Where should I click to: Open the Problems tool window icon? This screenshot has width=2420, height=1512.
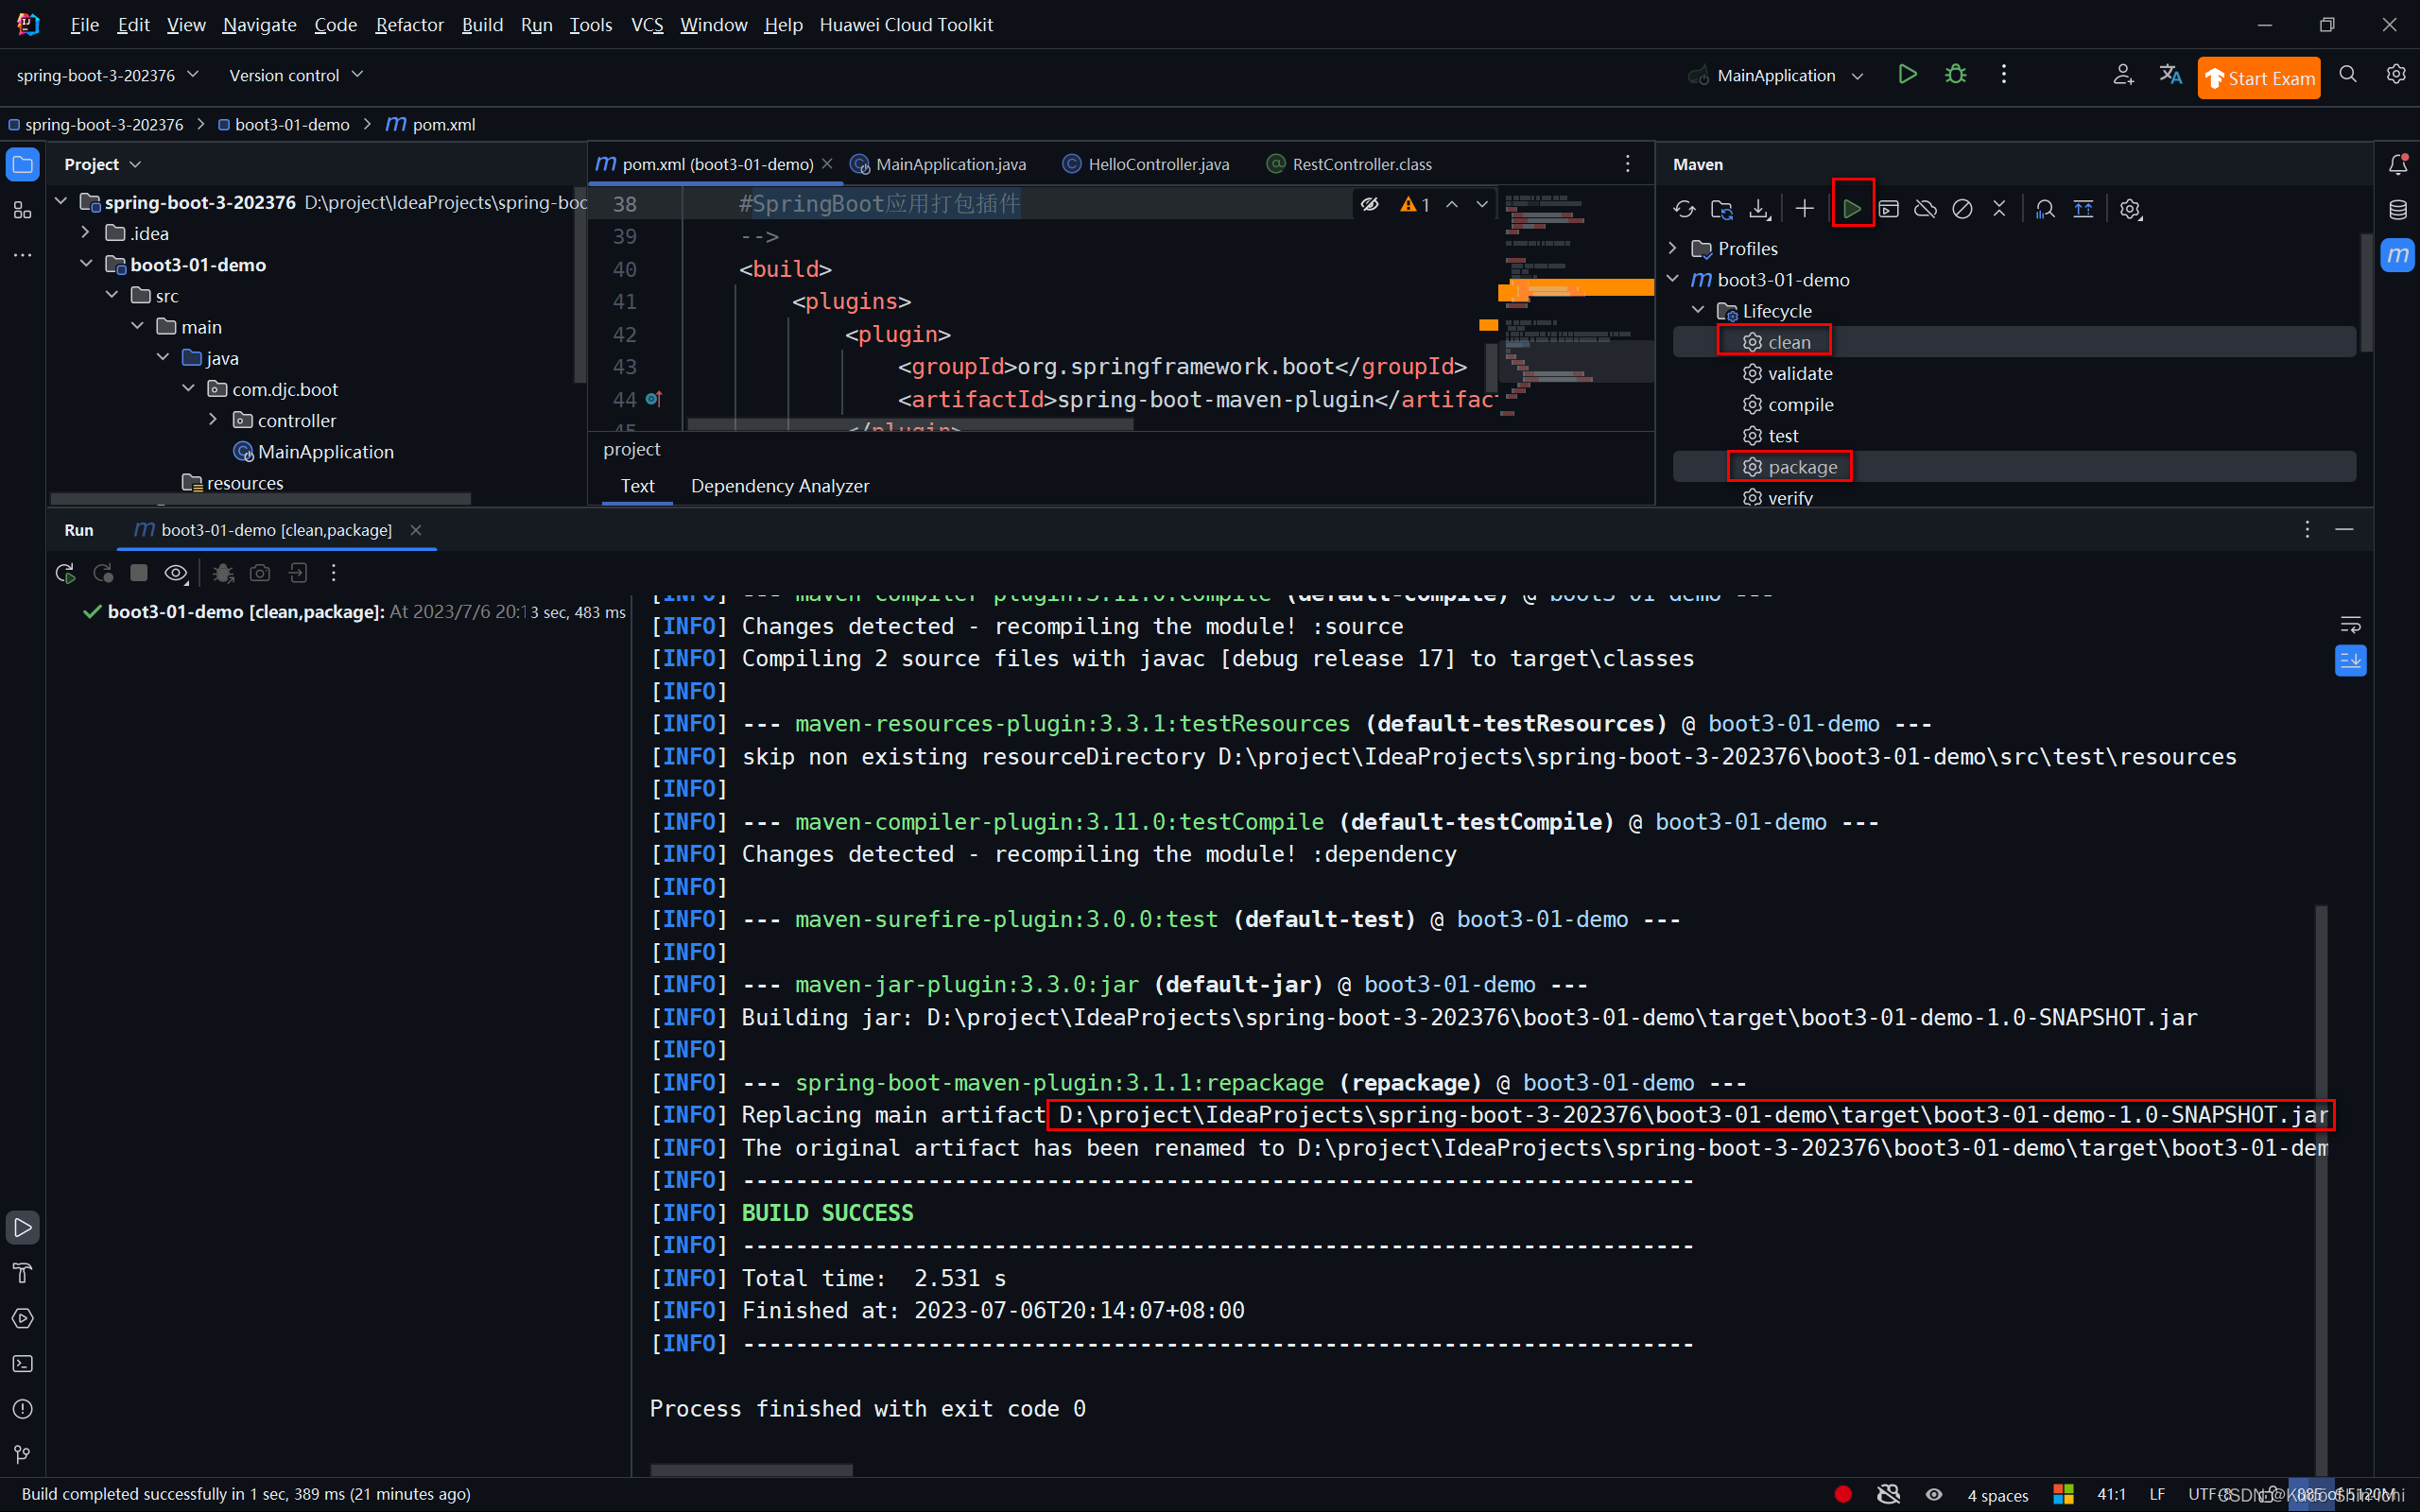[22, 1409]
